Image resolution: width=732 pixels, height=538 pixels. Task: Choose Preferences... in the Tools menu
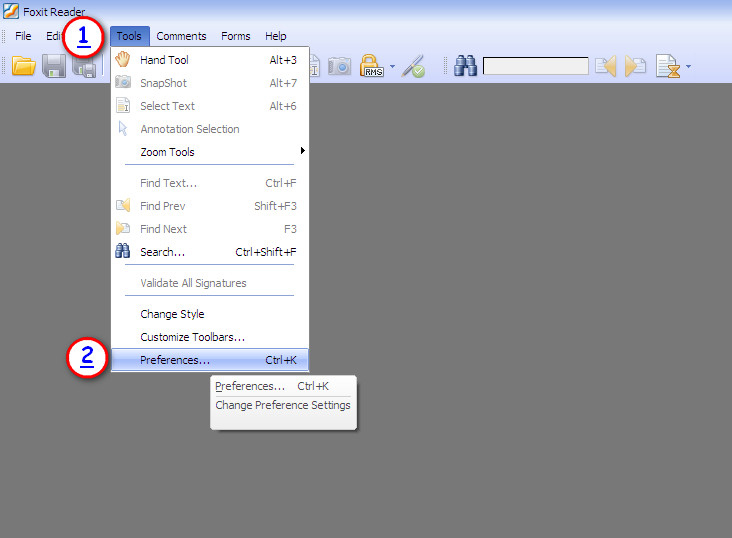[x=175, y=360]
